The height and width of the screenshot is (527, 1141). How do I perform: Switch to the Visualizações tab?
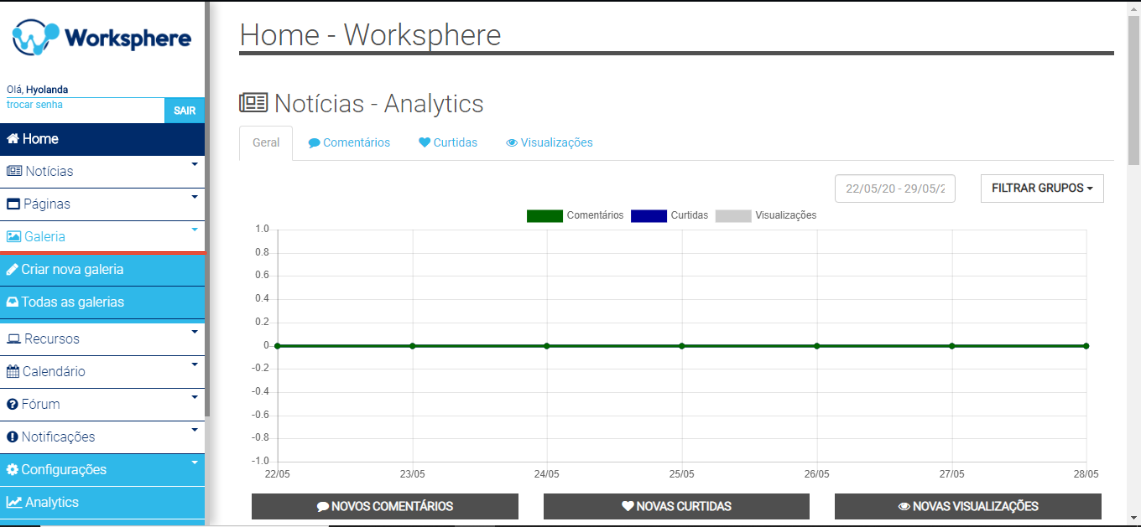click(x=549, y=143)
